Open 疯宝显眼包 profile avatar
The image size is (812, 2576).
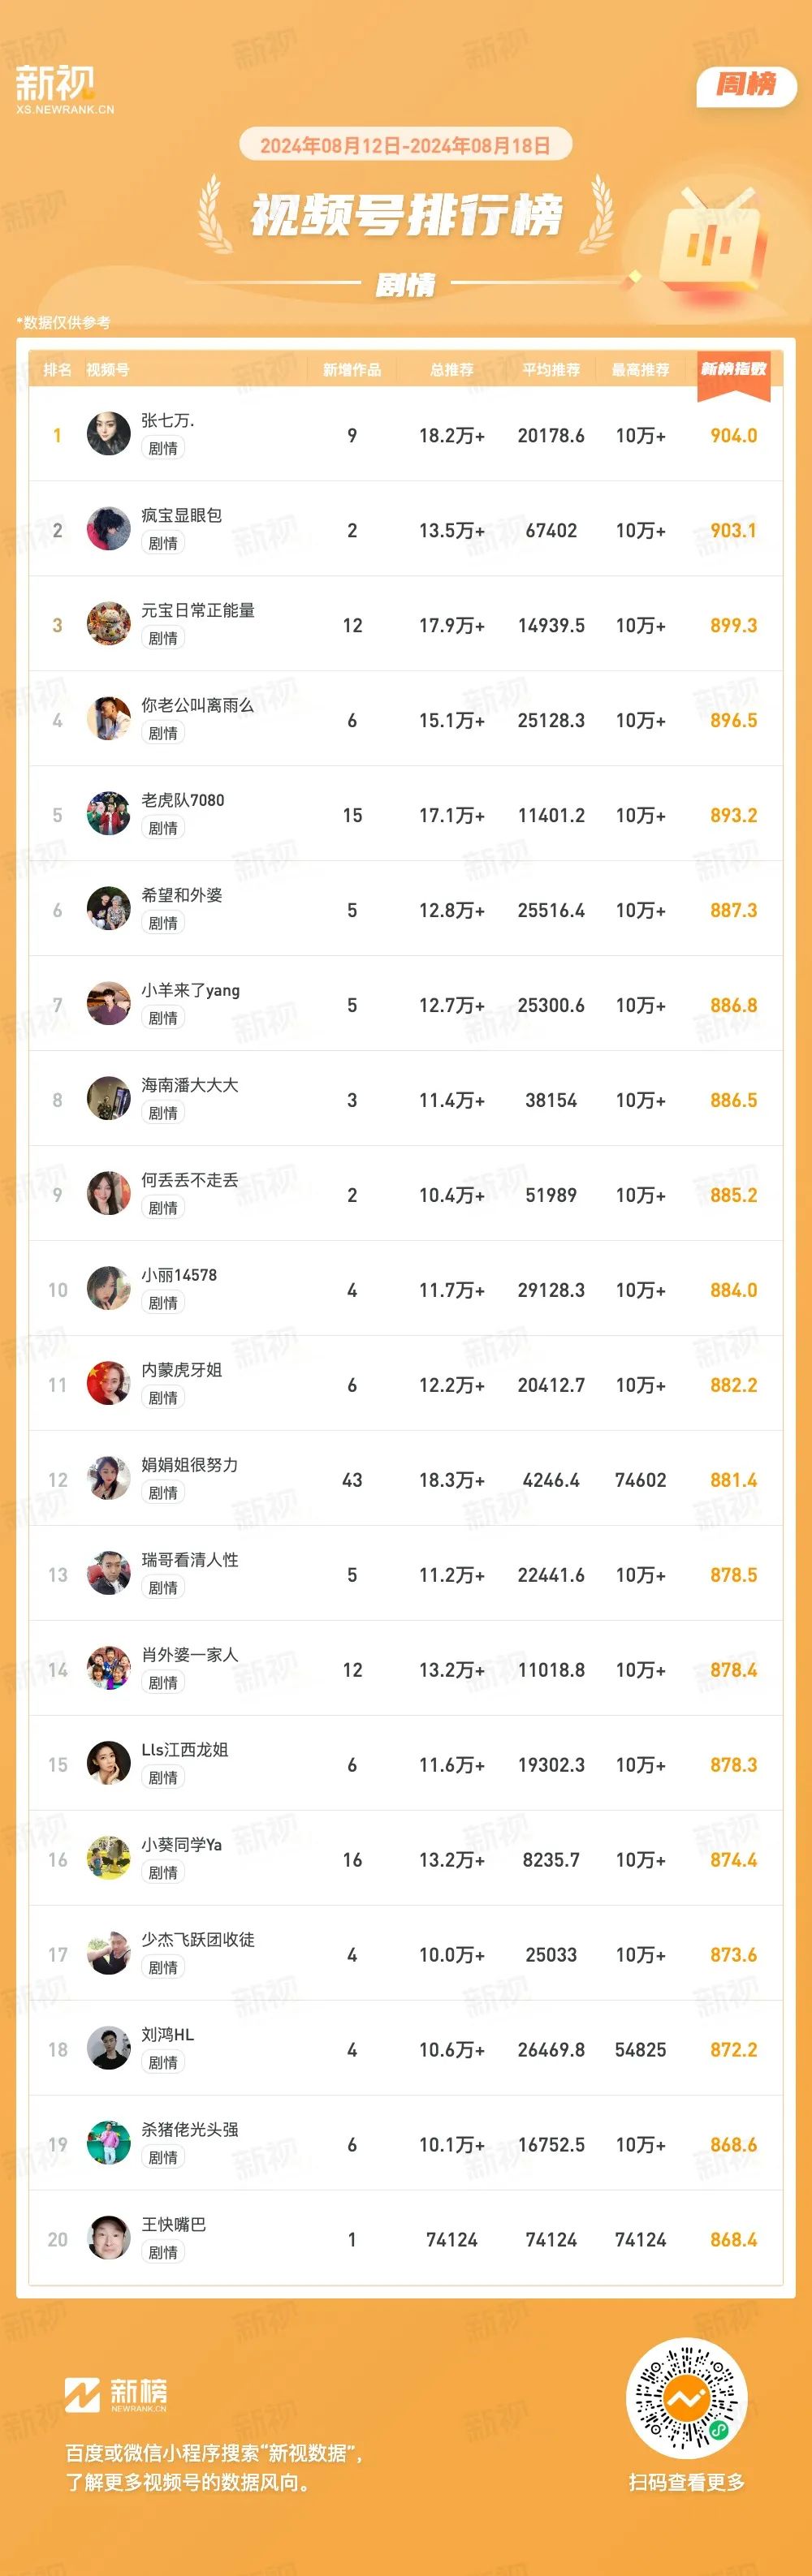coord(108,529)
